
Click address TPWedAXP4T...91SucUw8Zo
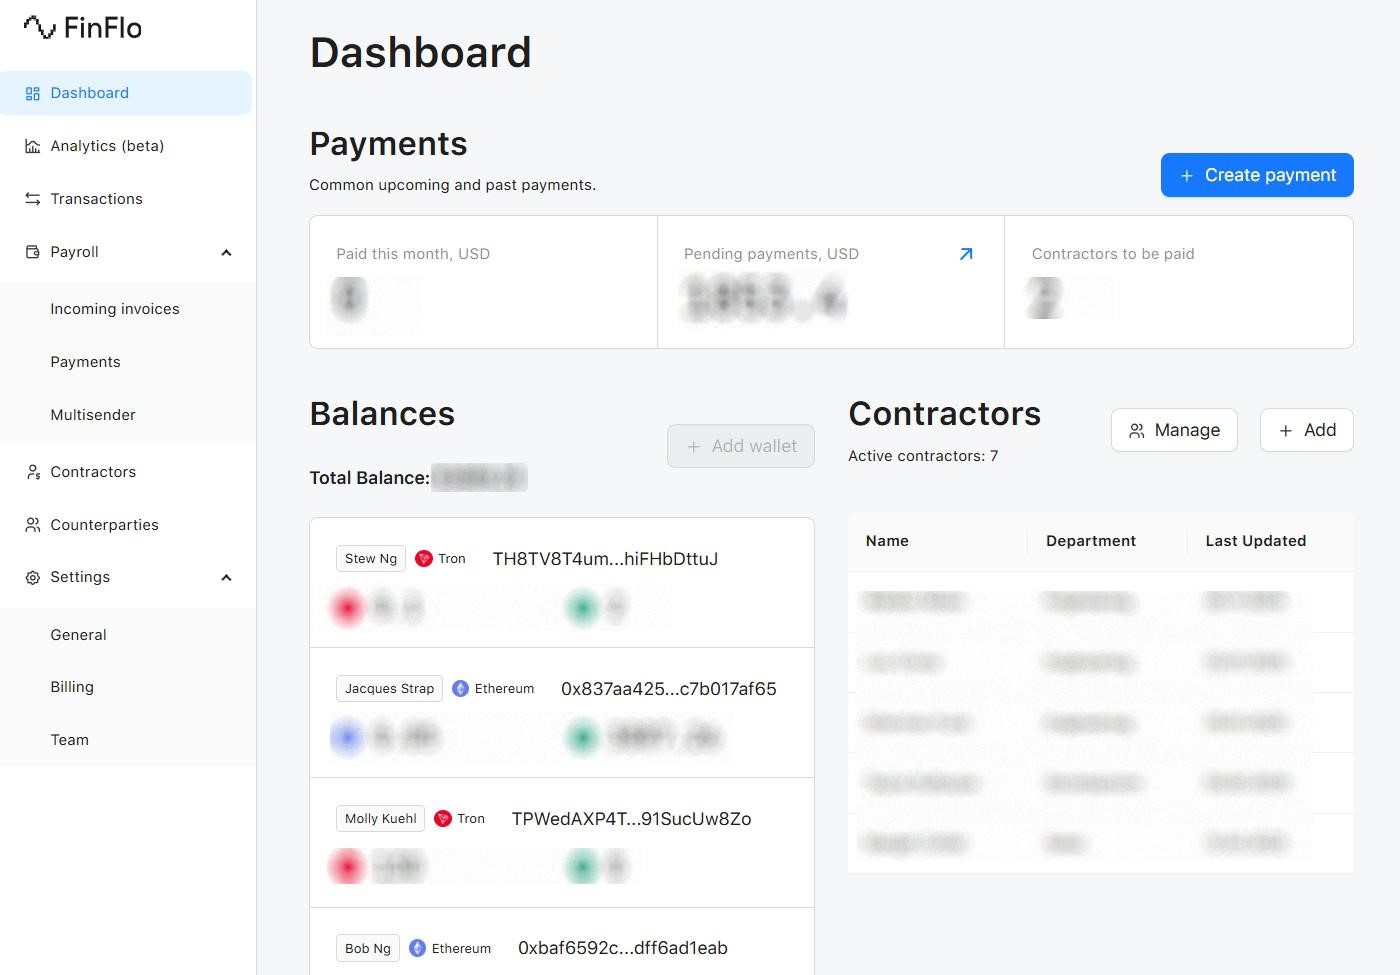tap(631, 819)
